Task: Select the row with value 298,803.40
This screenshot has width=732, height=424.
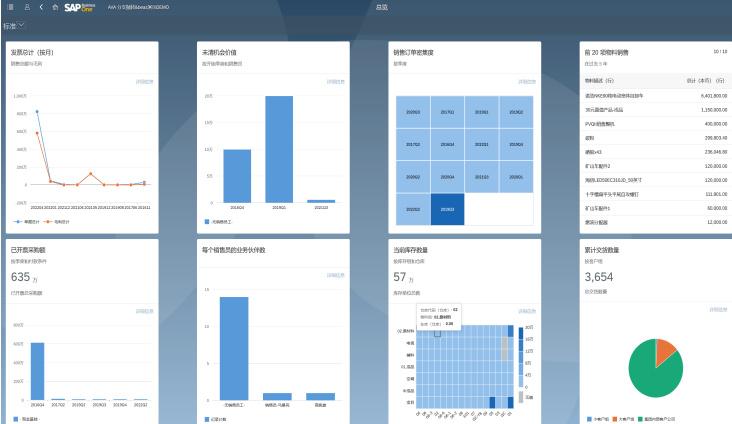Action: (x=656, y=138)
